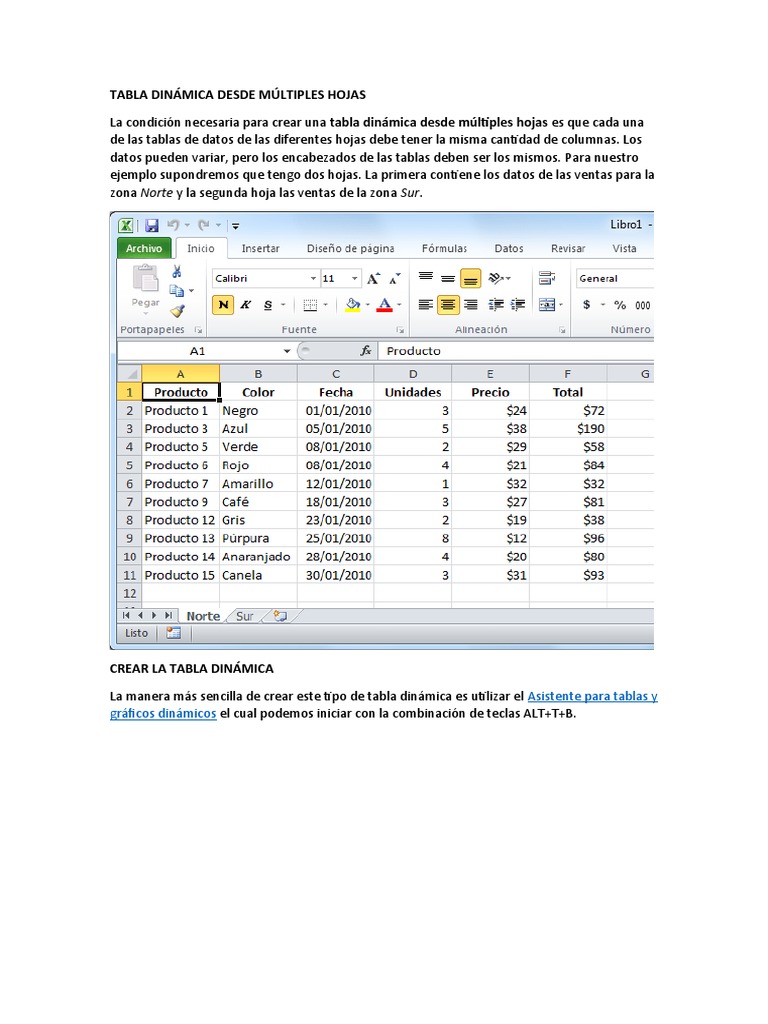Viewport: 768px width, 1024px height.
Task: Select cell containing Anaranjado
Action: click(258, 557)
